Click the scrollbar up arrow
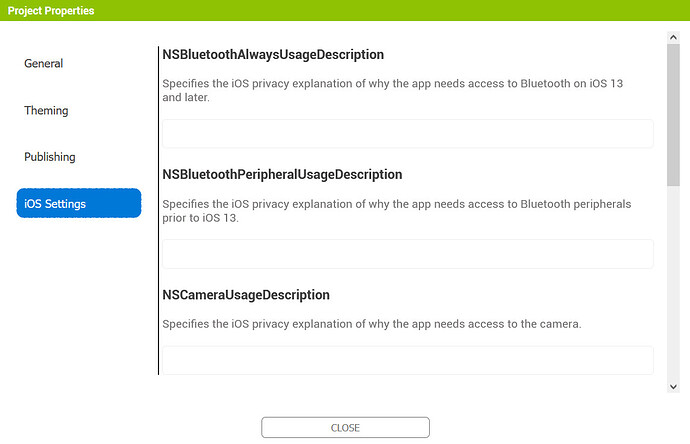 click(673, 37)
